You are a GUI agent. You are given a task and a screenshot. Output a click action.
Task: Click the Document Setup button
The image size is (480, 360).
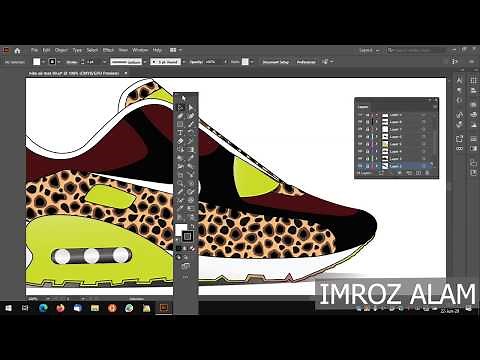[x=276, y=62]
